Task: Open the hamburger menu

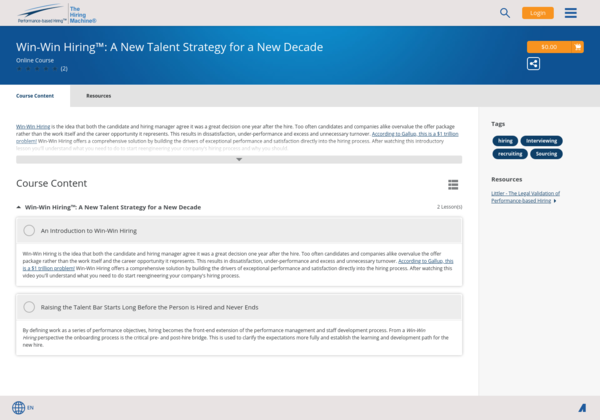Action: click(571, 13)
